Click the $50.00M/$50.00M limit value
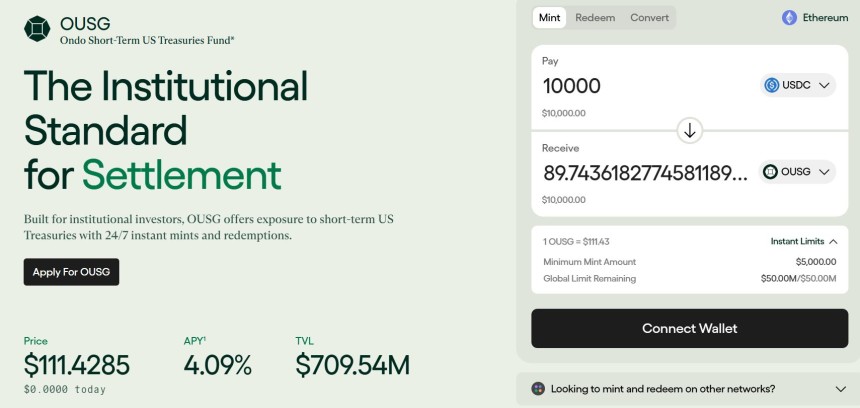Viewport: 860px width, 408px height. [x=799, y=278]
